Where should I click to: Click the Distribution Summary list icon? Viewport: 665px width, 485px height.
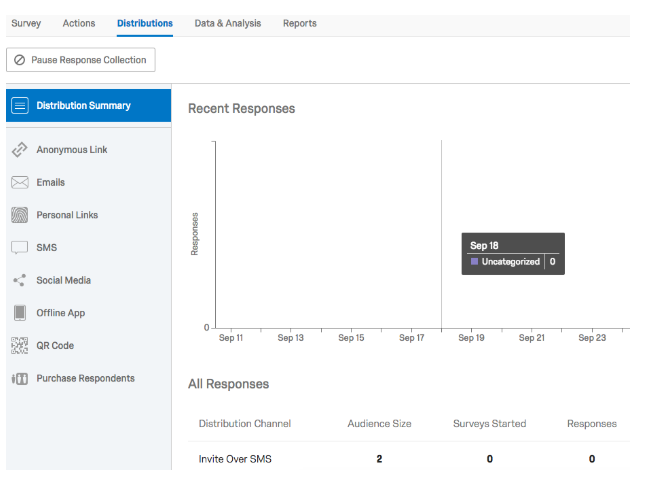pos(20,106)
